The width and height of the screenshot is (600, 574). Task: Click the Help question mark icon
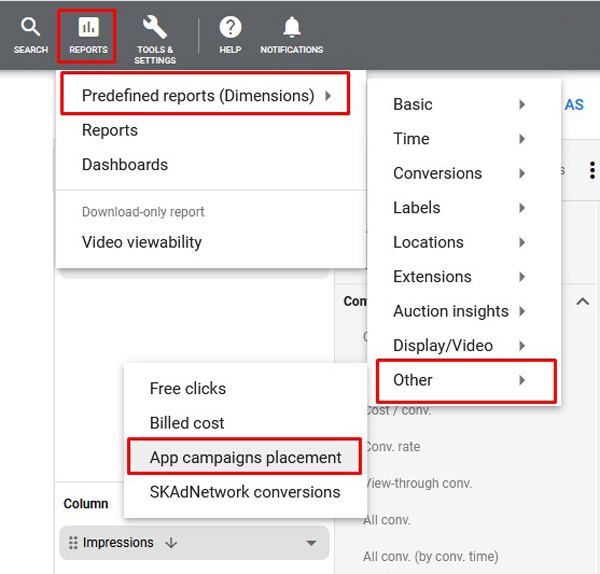pyautogui.click(x=230, y=28)
